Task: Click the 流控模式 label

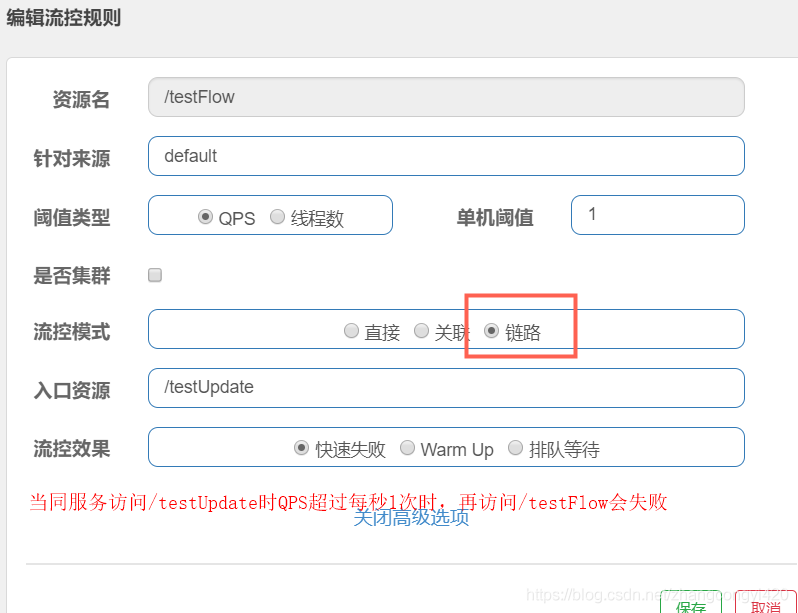Action: [72, 331]
